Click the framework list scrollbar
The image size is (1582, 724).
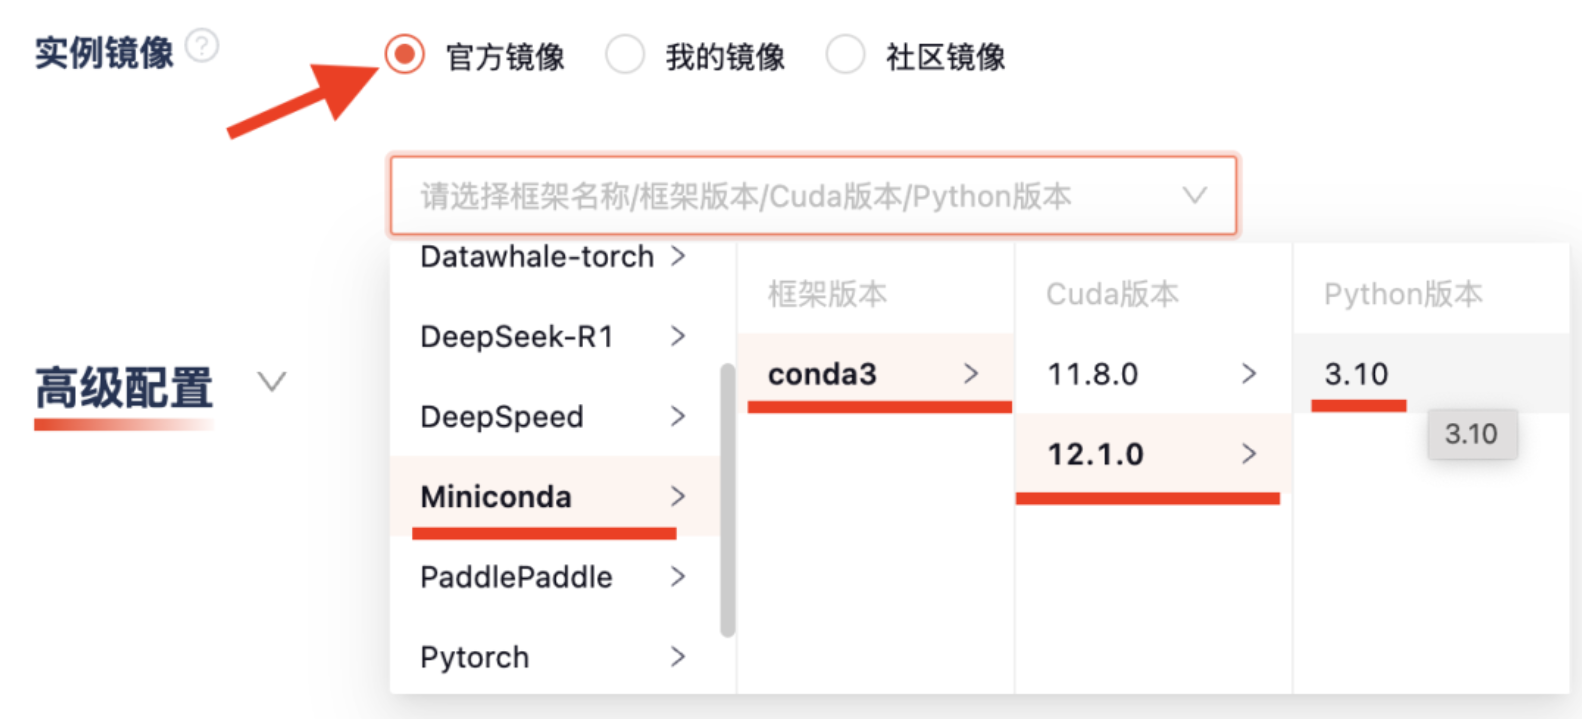(727, 500)
